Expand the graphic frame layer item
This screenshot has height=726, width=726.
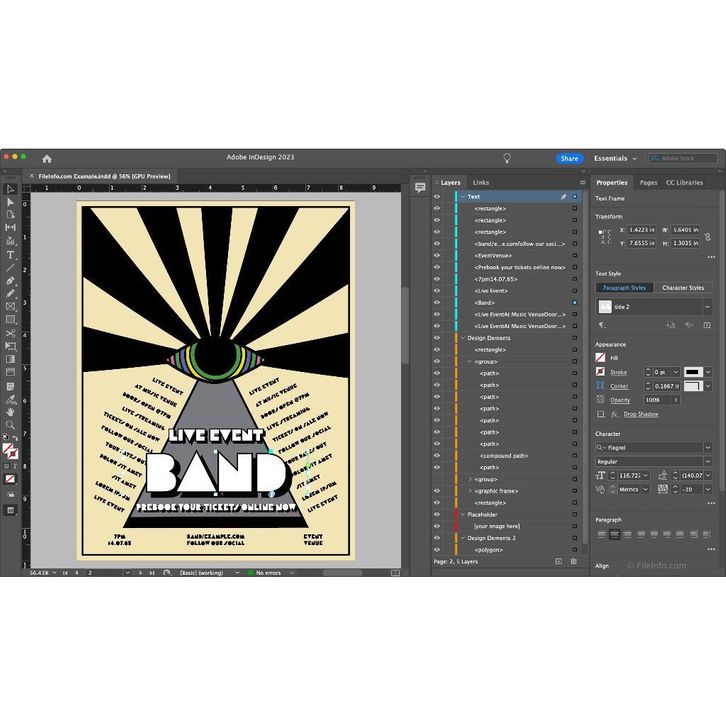(471, 491)
